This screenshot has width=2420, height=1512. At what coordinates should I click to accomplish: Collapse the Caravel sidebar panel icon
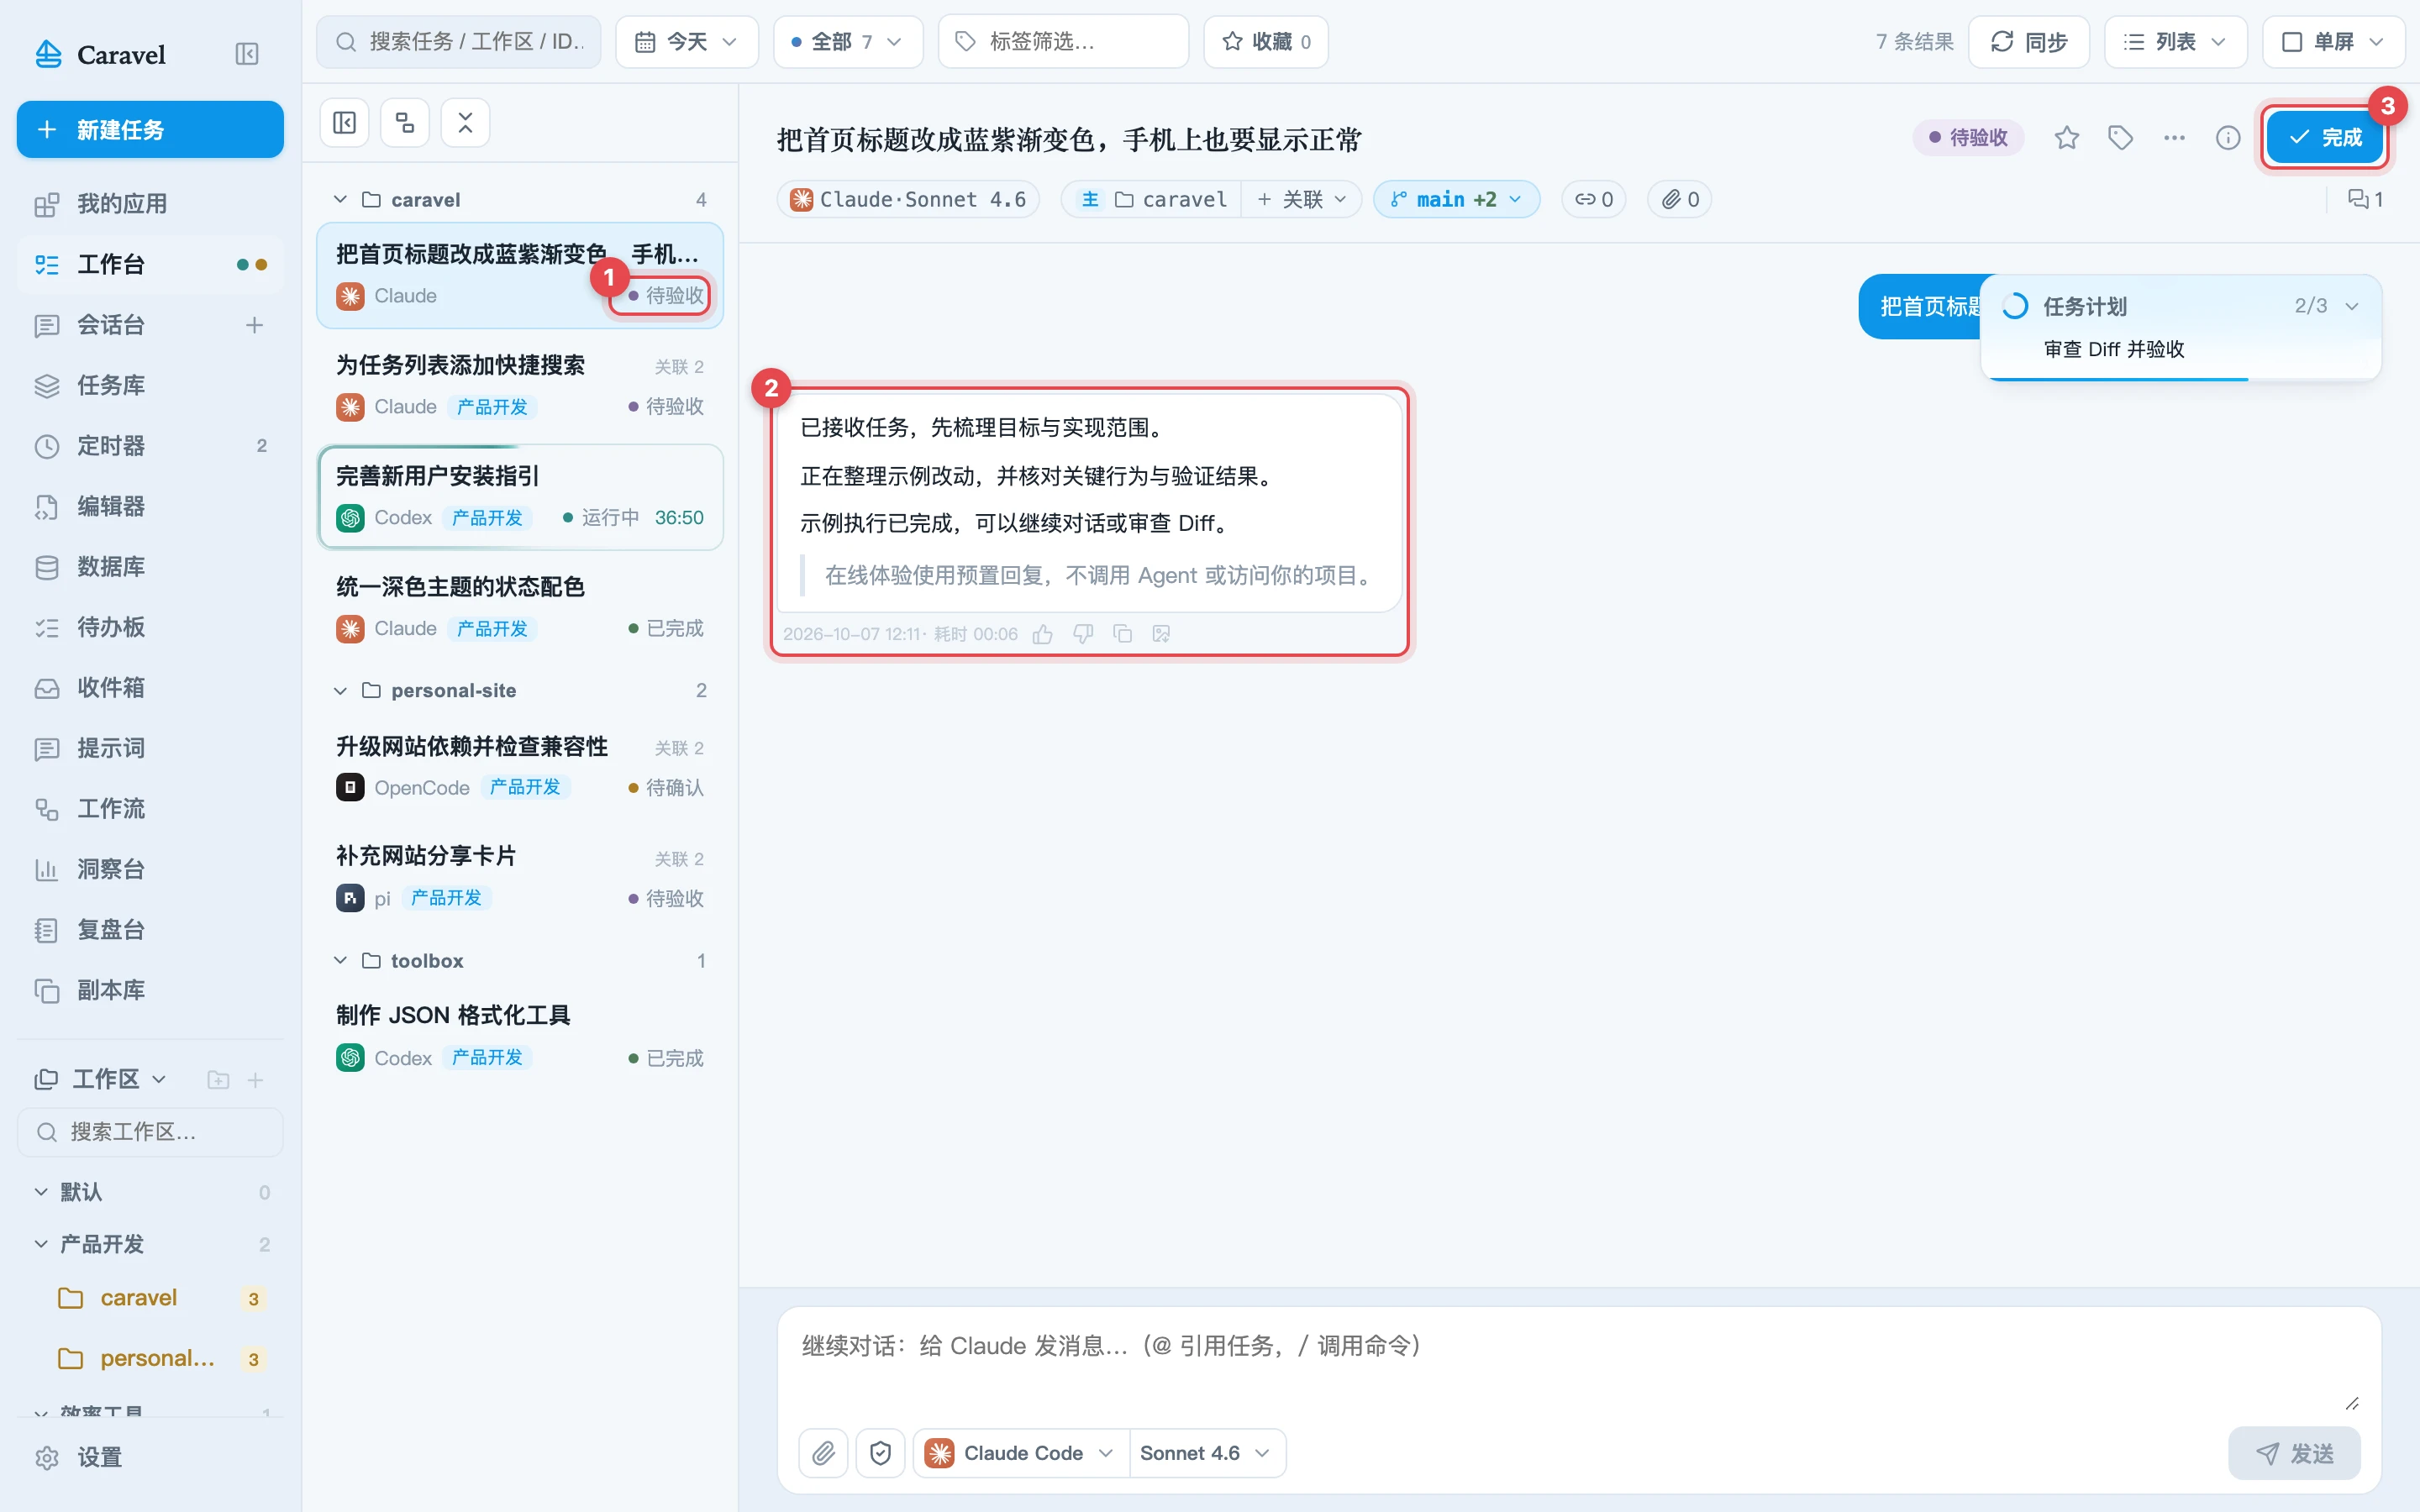tap(246, 54)
